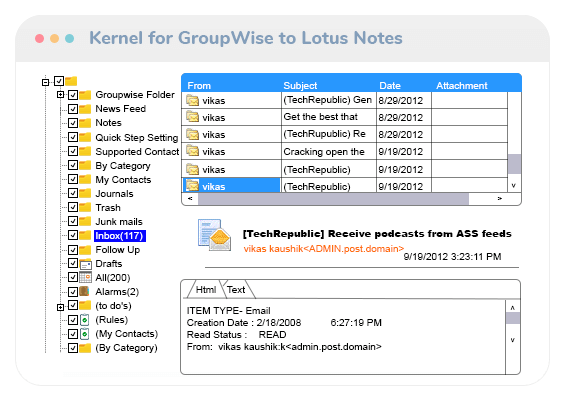The width and height of the screenshot is (565, 401).
Task: Click the mail icon for the Get the best that row
Action: [192, 117]
